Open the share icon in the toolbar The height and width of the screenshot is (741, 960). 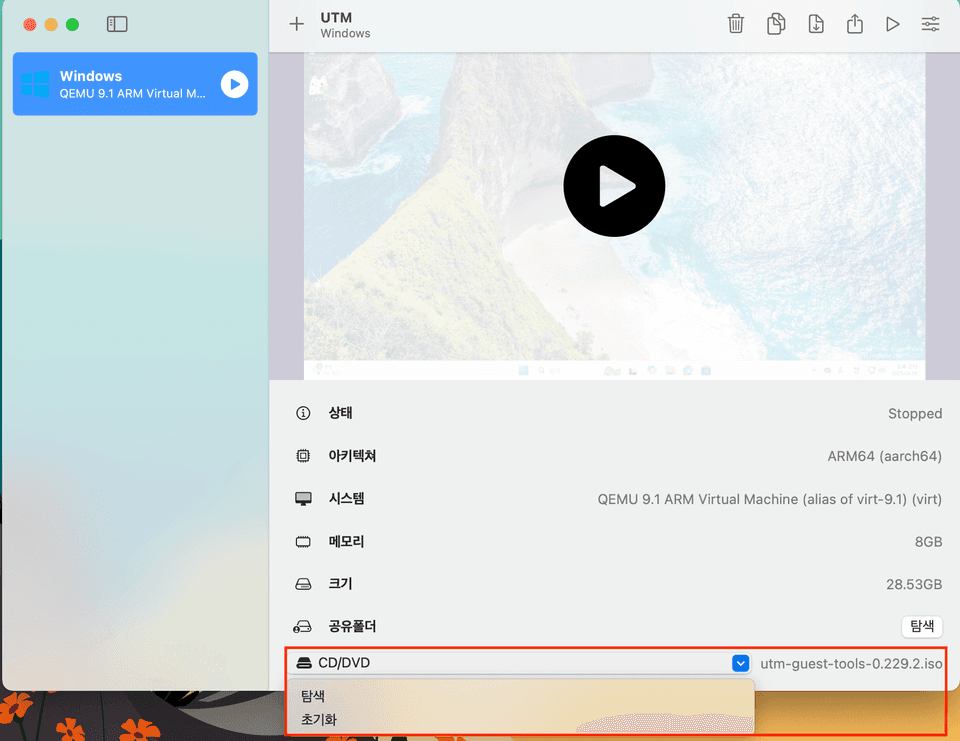point(855,24)
